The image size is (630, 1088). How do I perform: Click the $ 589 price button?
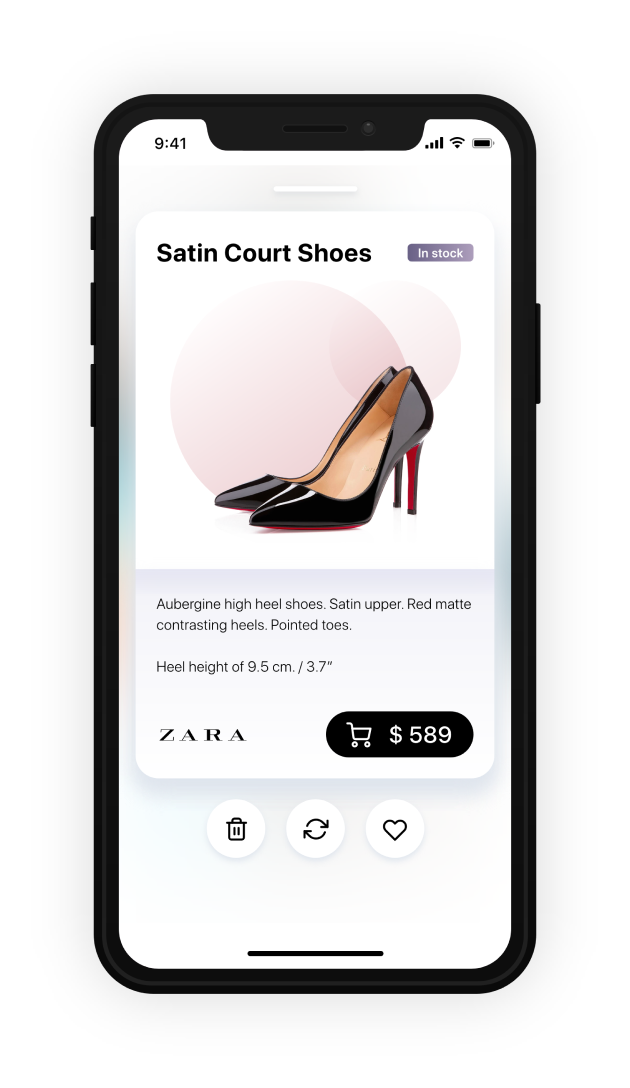coord(400,734)
